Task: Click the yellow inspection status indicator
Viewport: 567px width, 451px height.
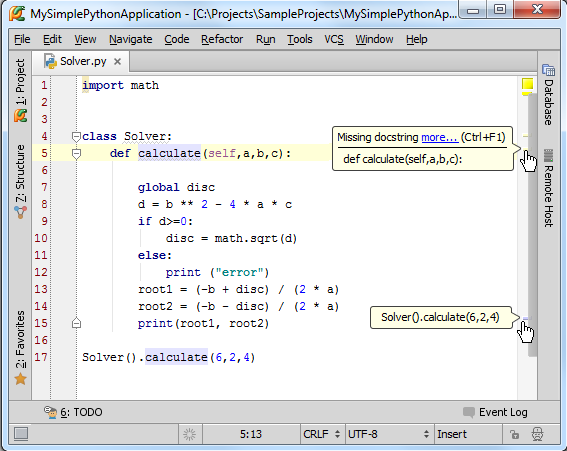Action: tap(528, 84)
